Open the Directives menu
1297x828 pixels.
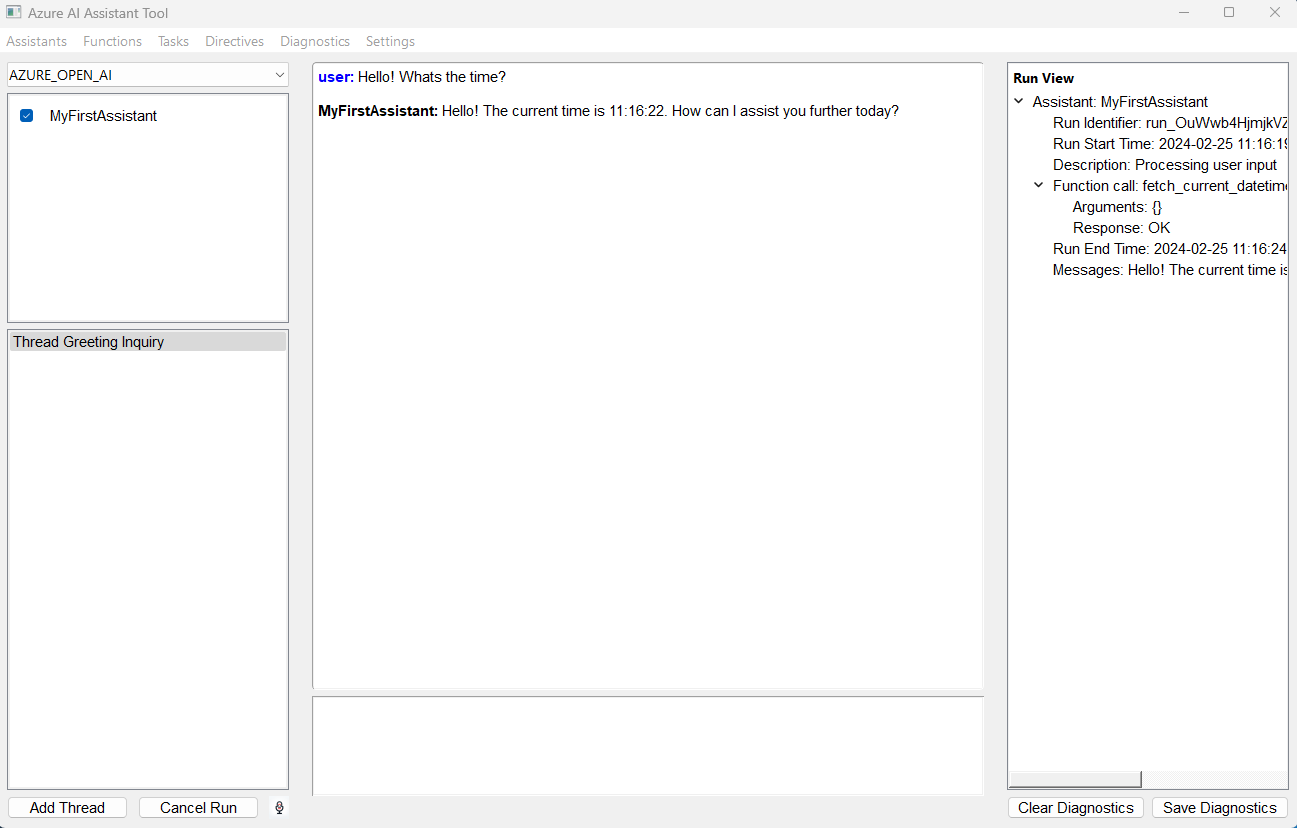click(x=235, y=41)
